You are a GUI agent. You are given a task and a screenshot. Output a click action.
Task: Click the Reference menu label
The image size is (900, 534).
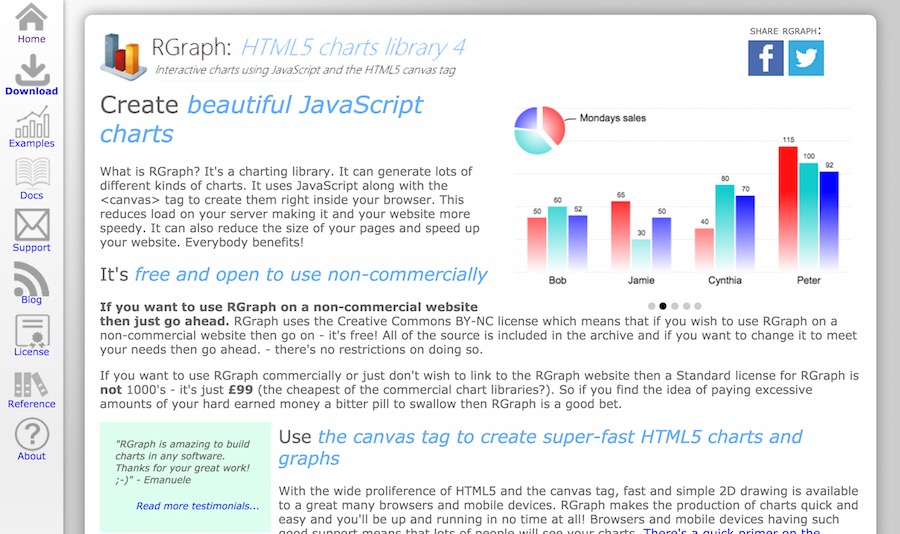[x=32, y=404]
